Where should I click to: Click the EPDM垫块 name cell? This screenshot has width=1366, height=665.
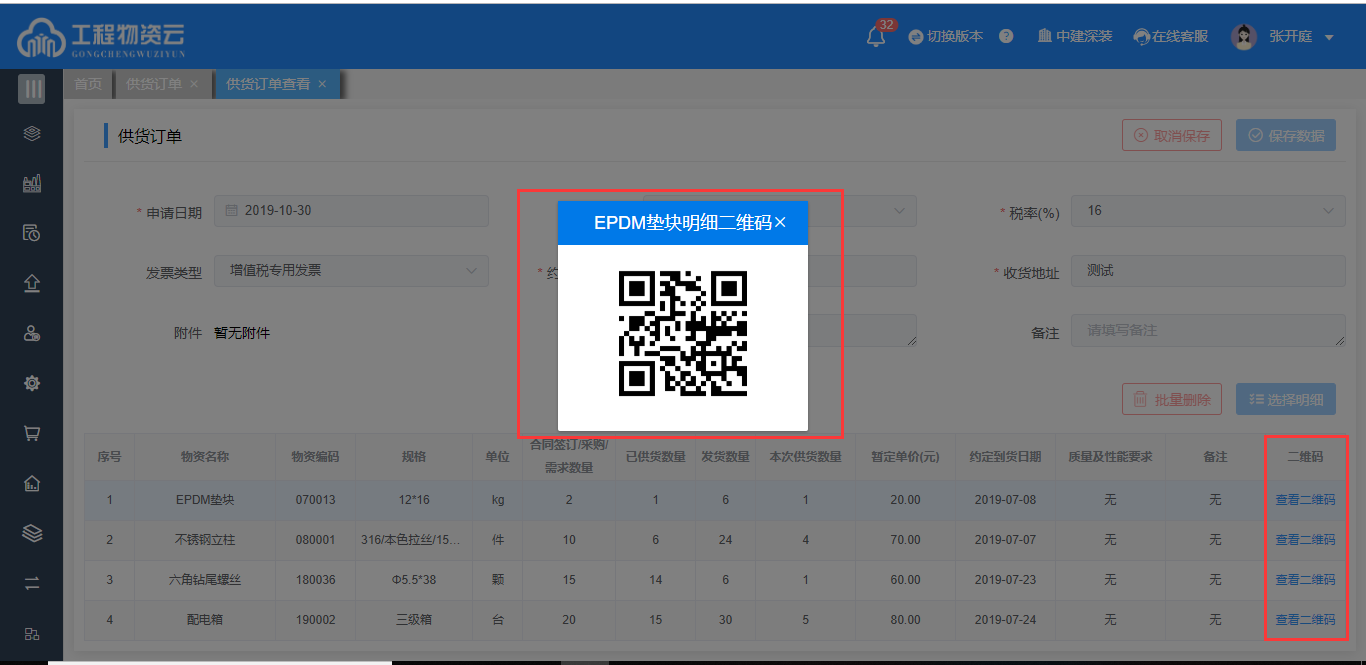pos(205,500)
